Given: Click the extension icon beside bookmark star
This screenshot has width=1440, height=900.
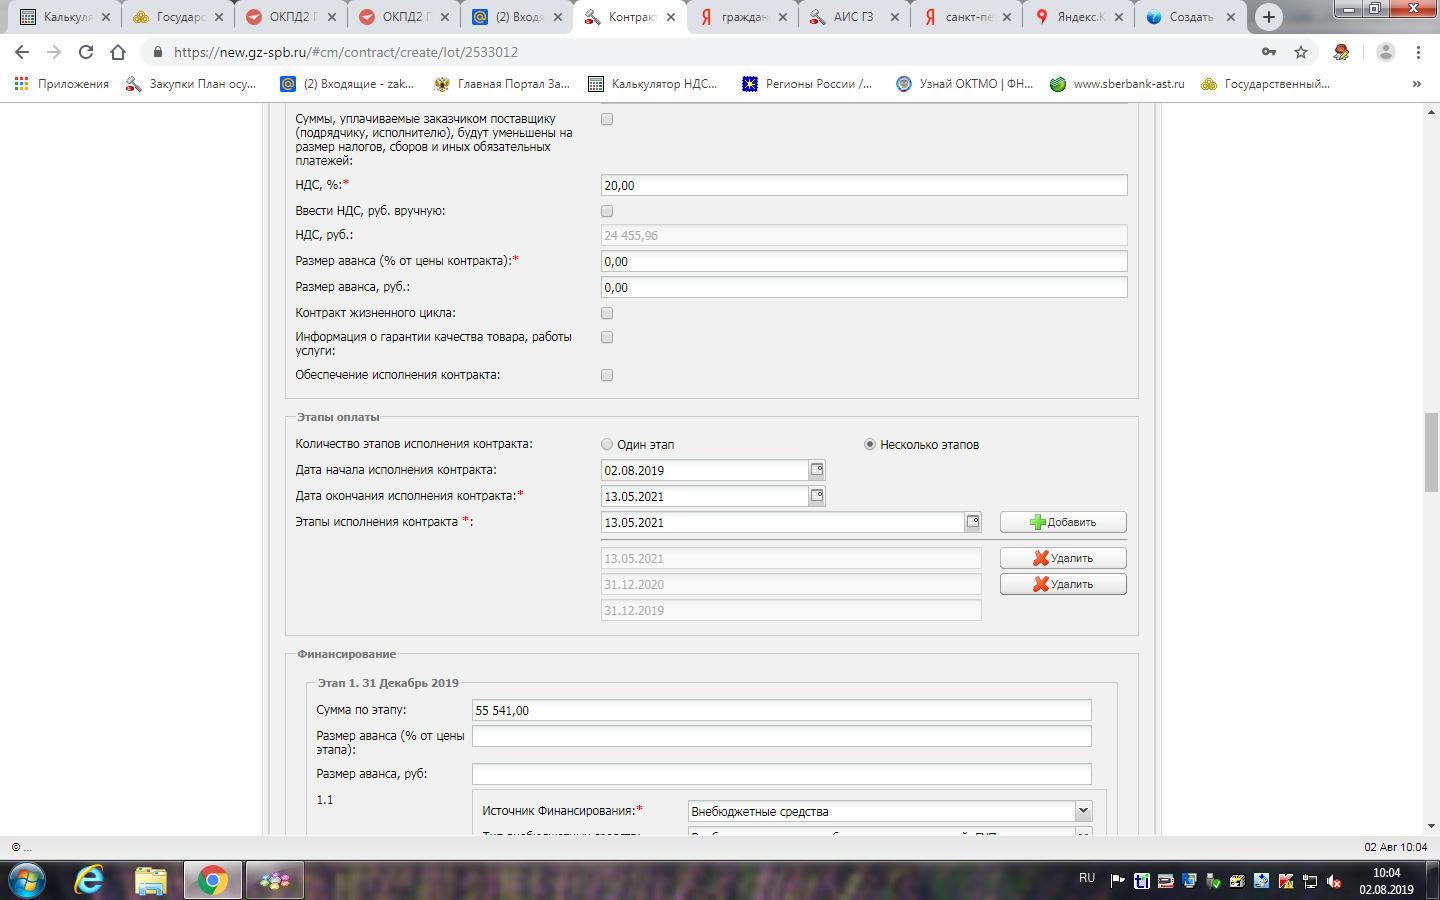Looking at the screenshot, I should click(1341, 52).
